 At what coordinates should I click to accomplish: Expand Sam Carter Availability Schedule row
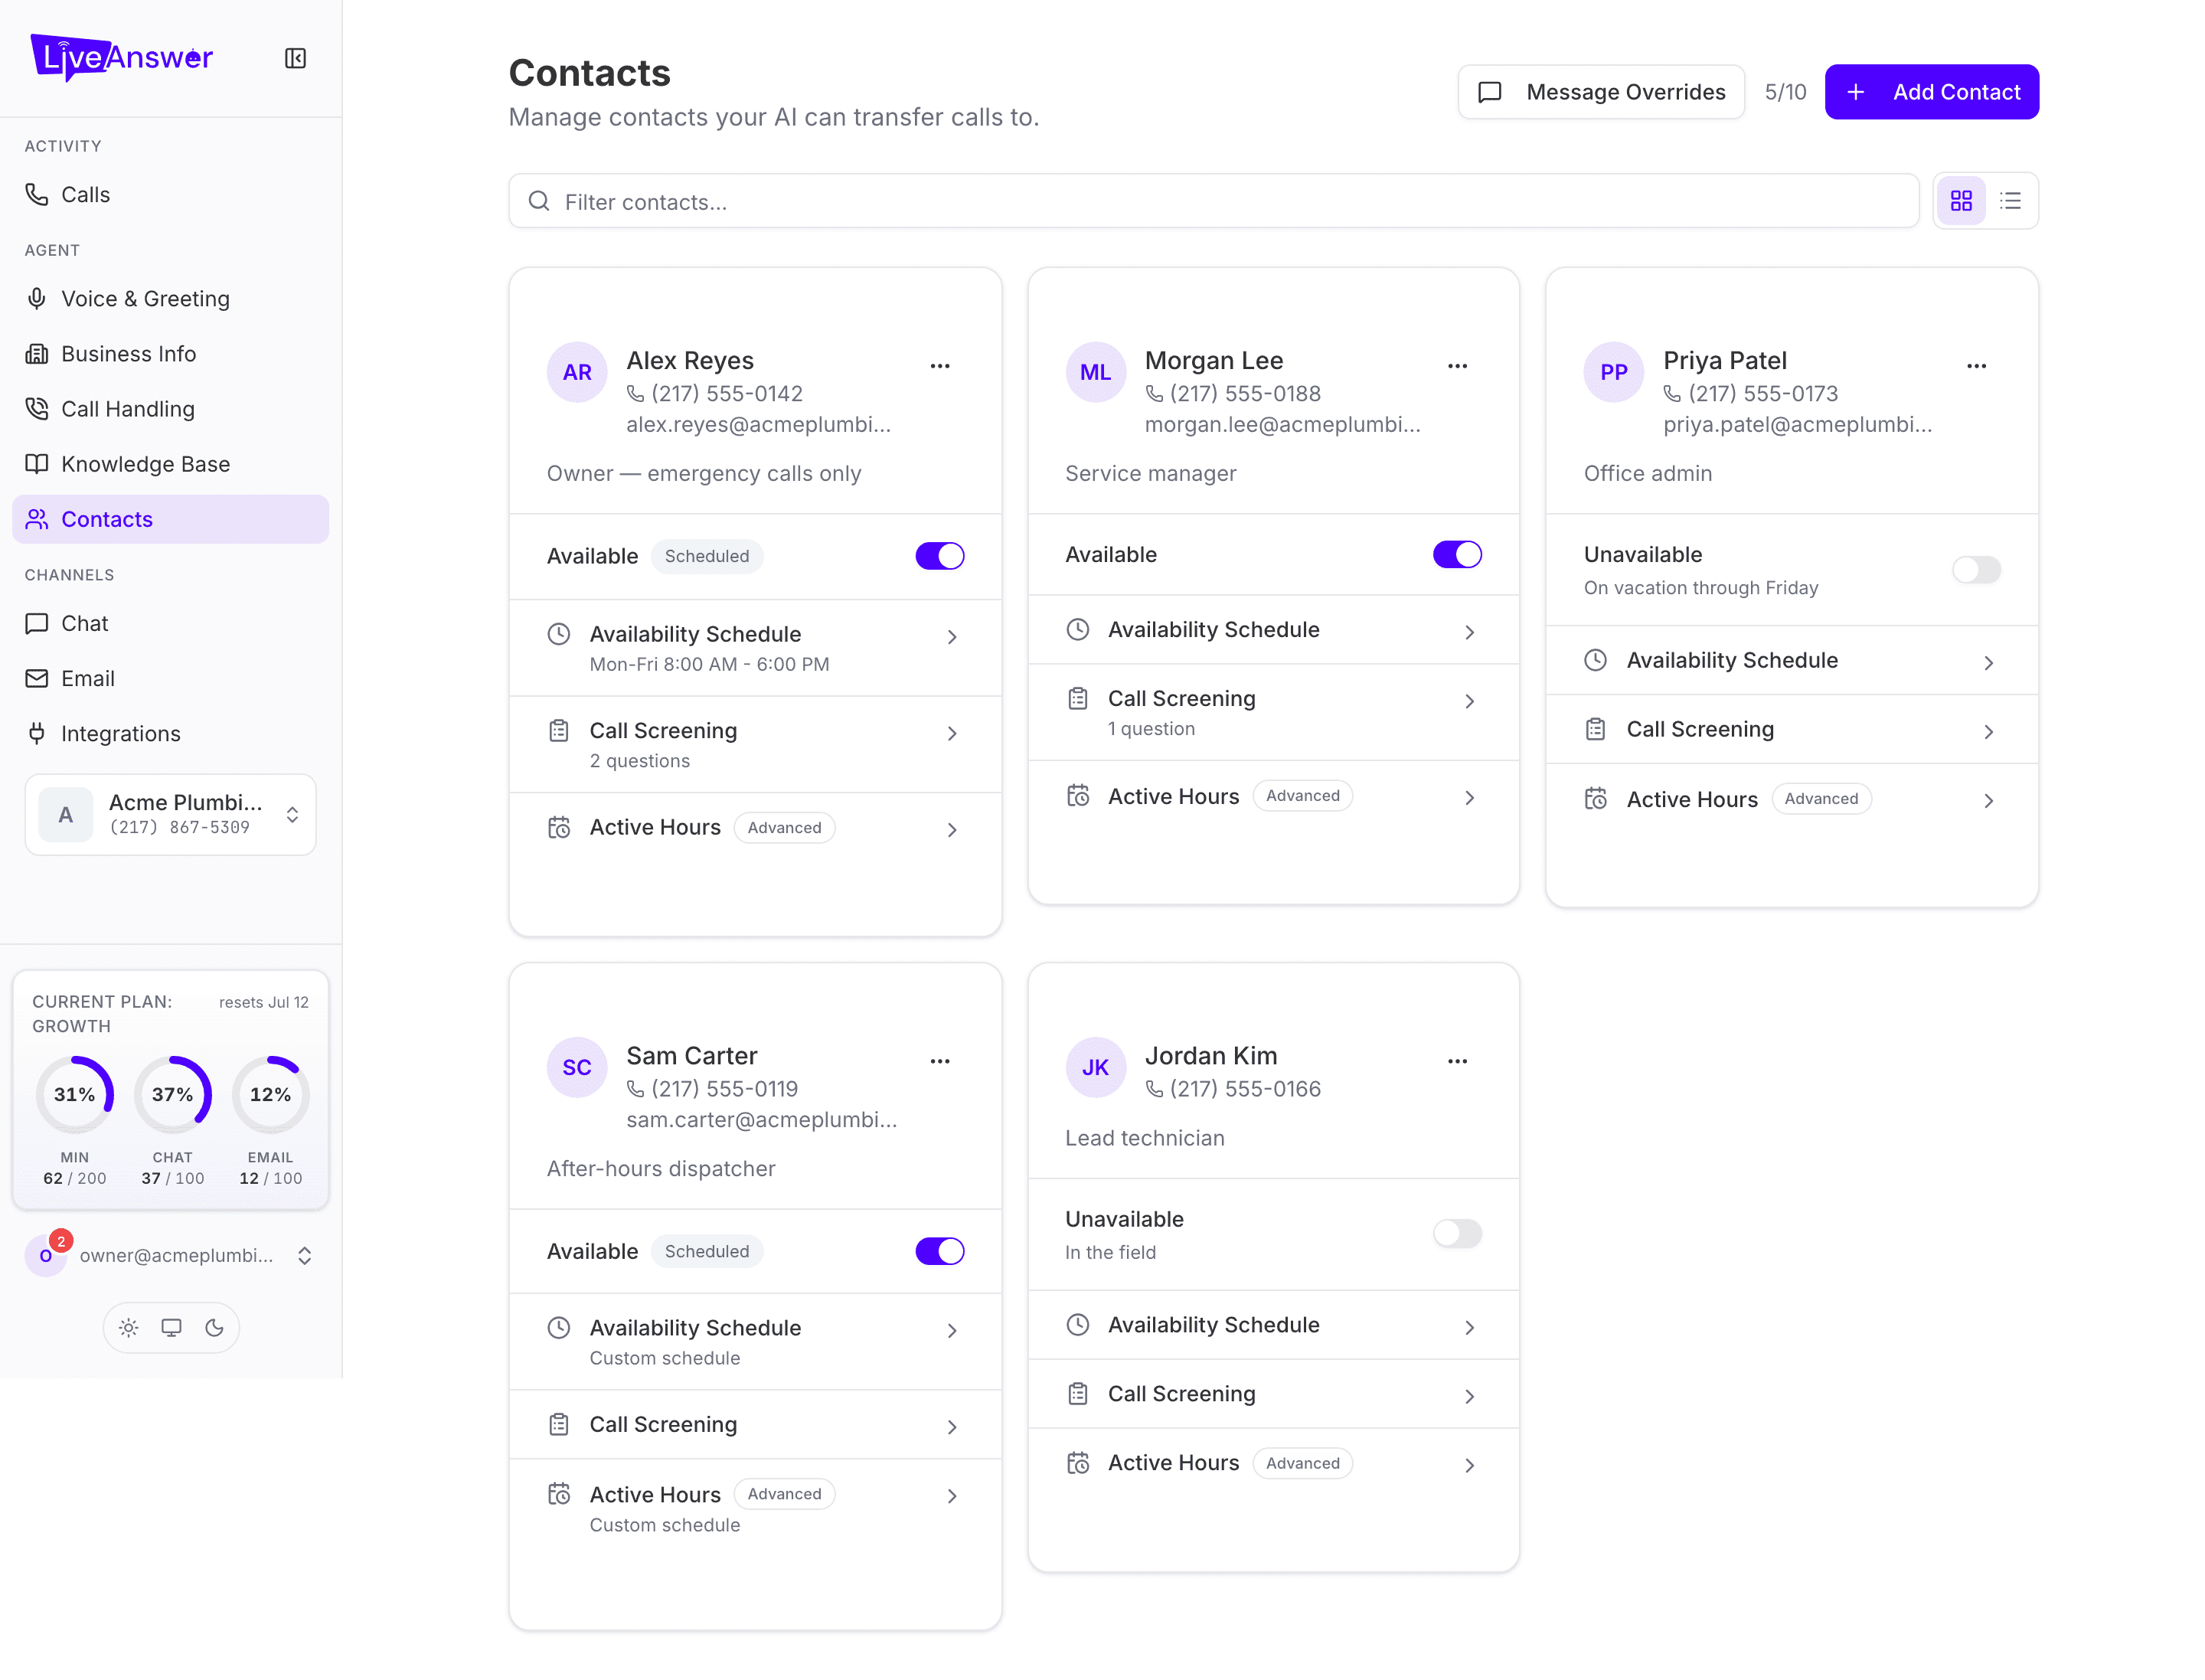[x=755, y=1341]
